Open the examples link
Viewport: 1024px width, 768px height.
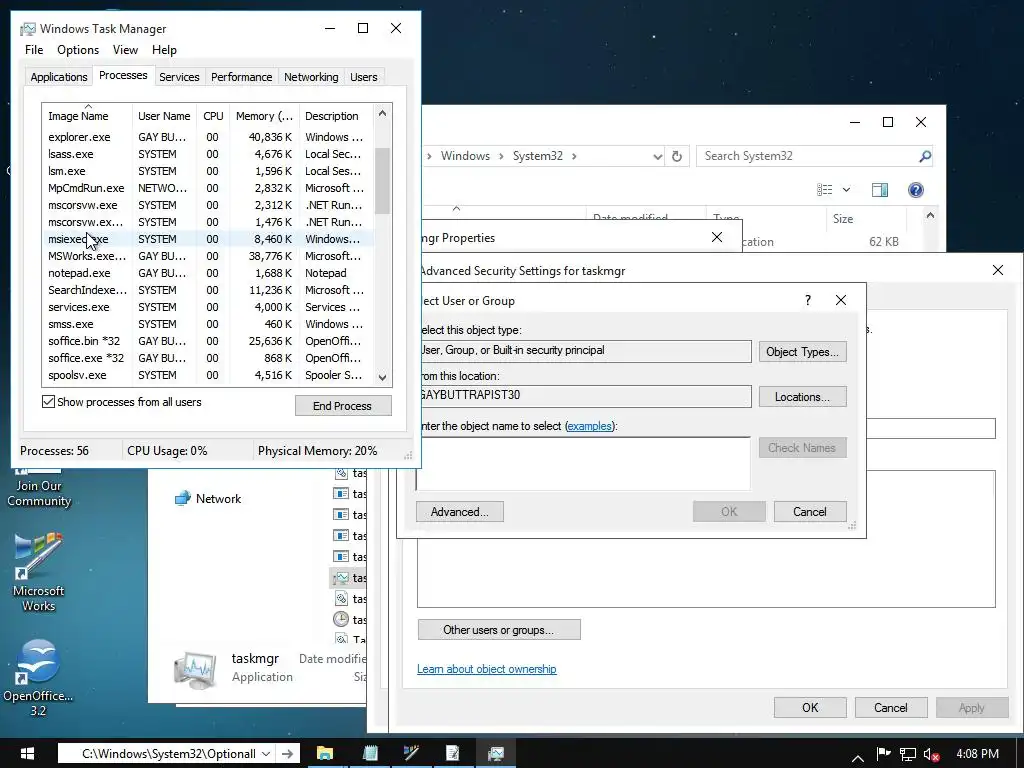(x=590, y=426)
